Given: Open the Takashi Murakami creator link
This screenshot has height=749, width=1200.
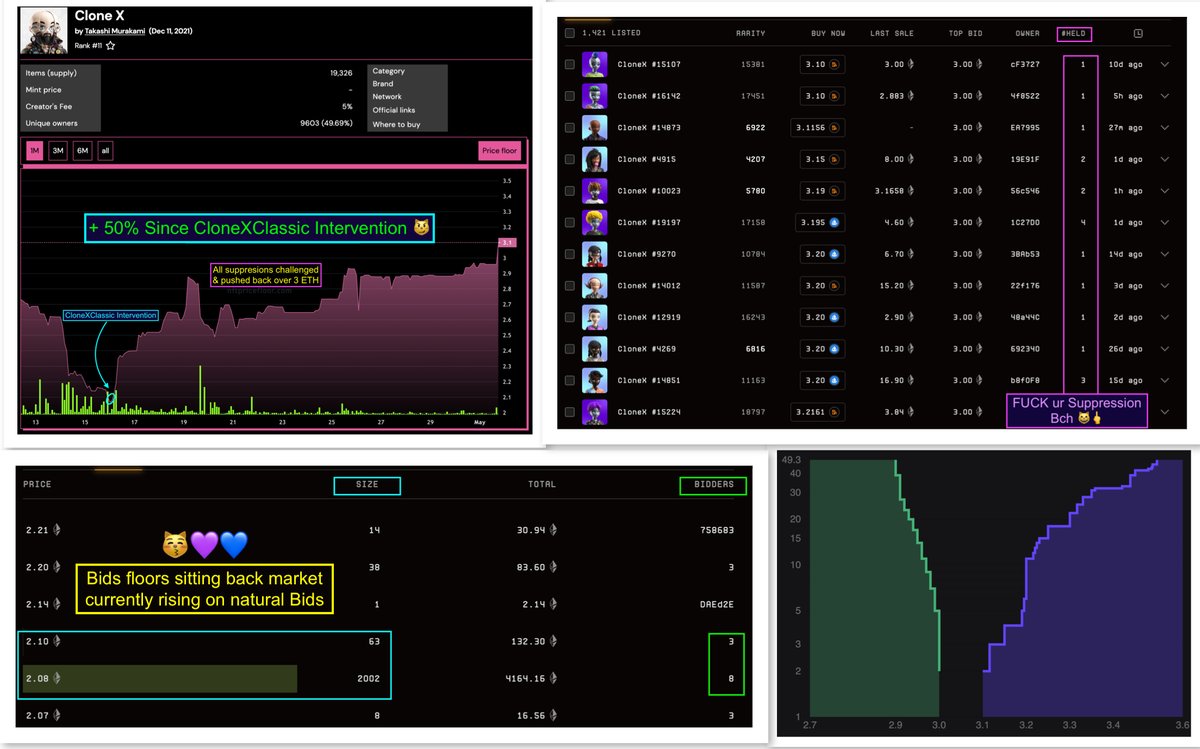Looking at the screenshot, I should click(x=115, y=32).
